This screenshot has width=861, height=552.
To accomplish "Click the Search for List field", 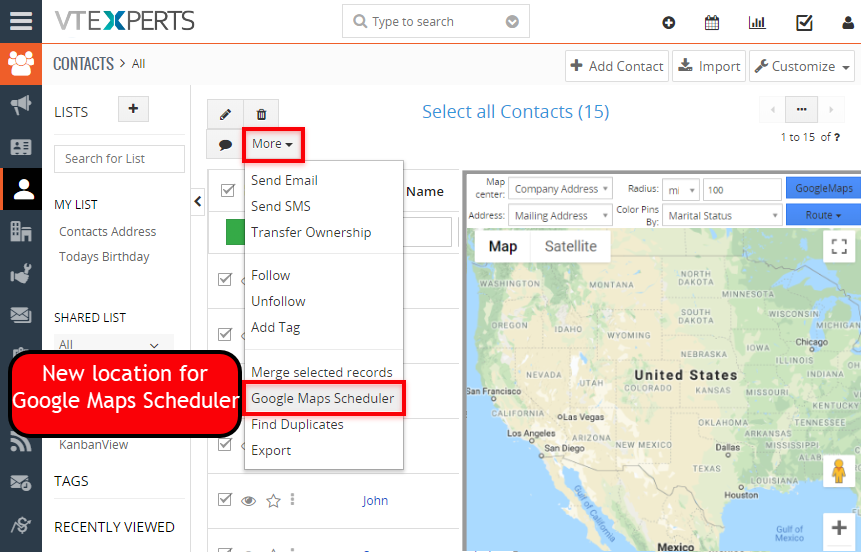I will click(x=119, y=159).
